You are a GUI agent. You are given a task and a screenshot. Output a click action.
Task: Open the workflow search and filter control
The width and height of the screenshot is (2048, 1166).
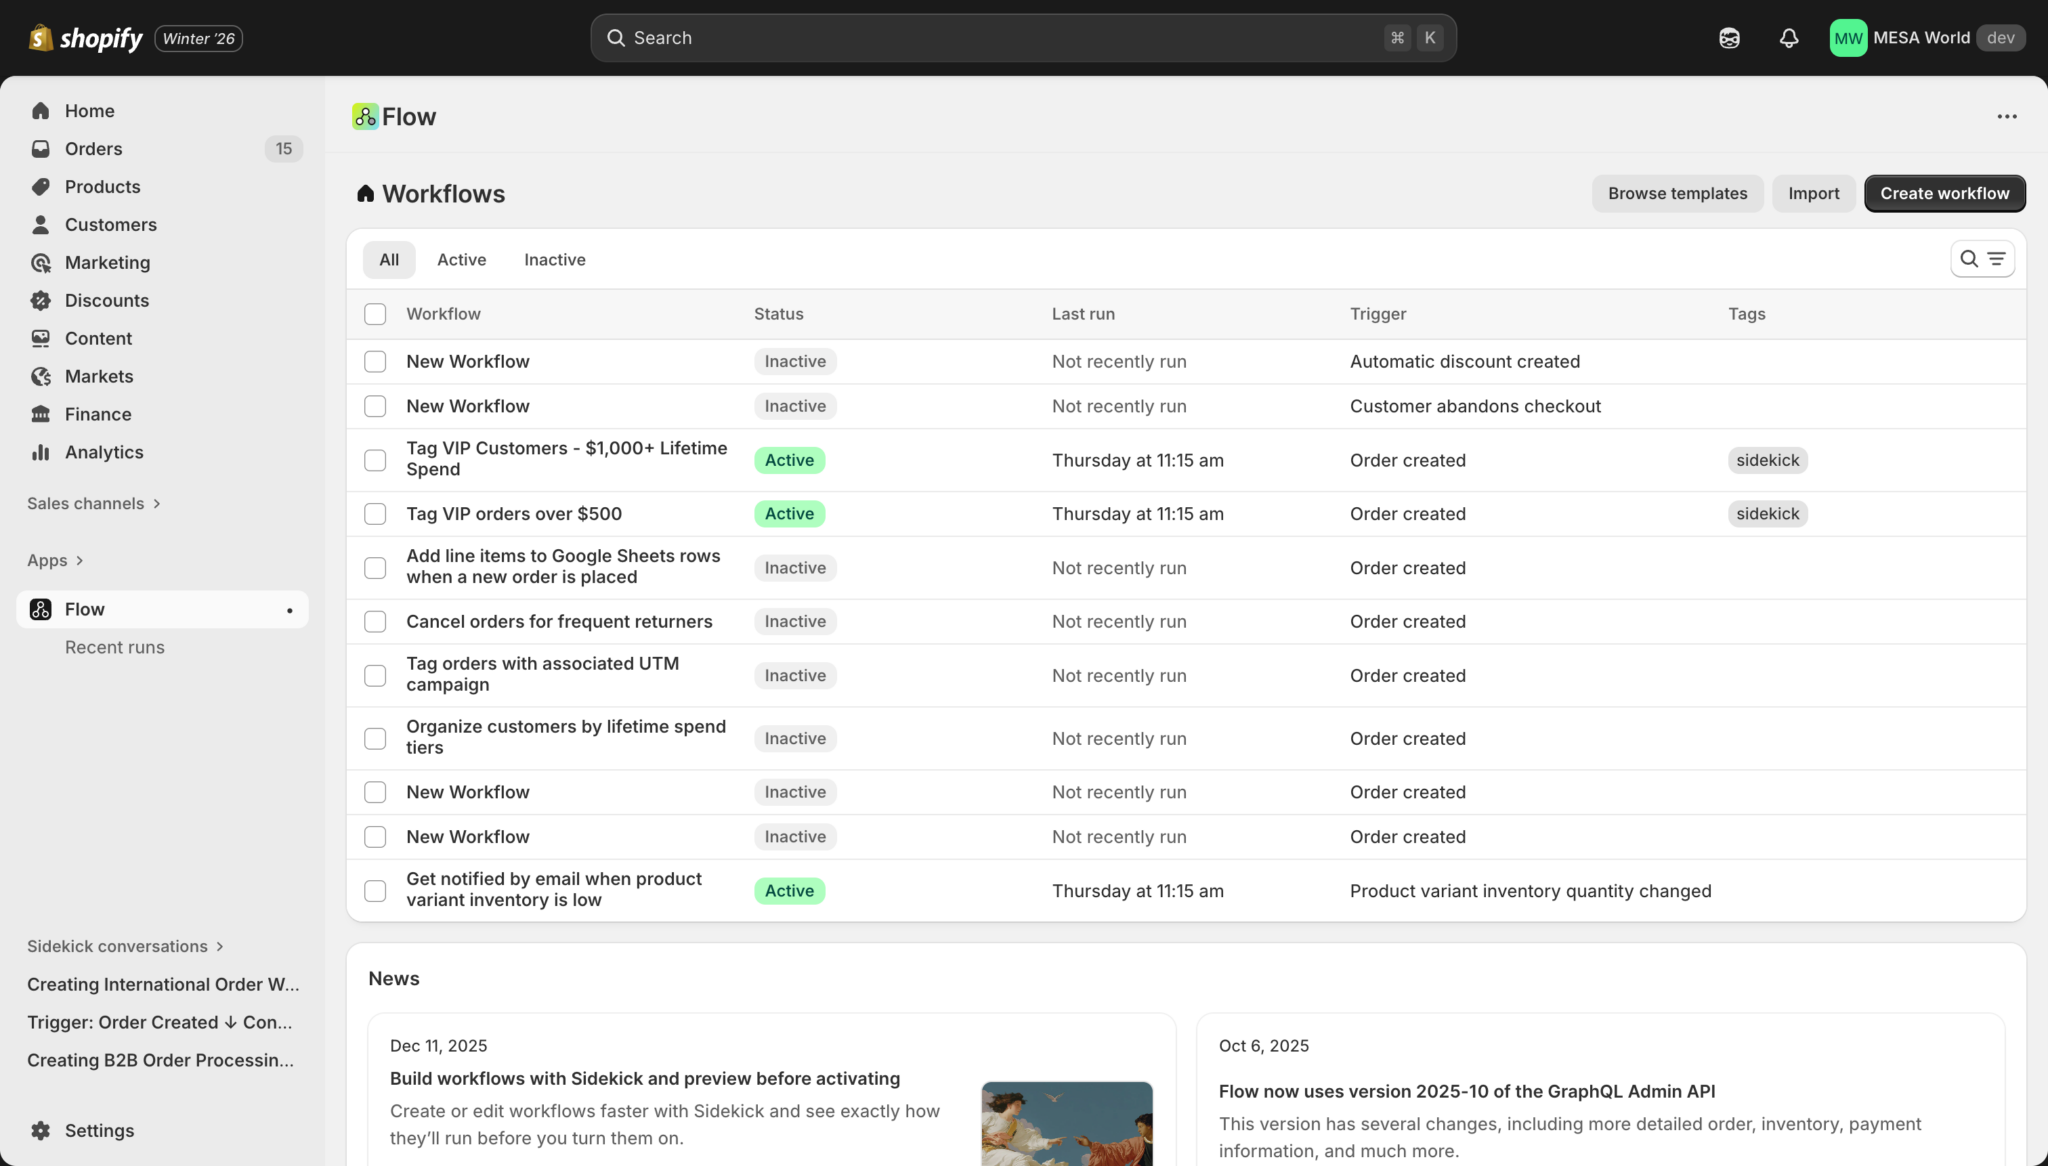point(1982,258)
